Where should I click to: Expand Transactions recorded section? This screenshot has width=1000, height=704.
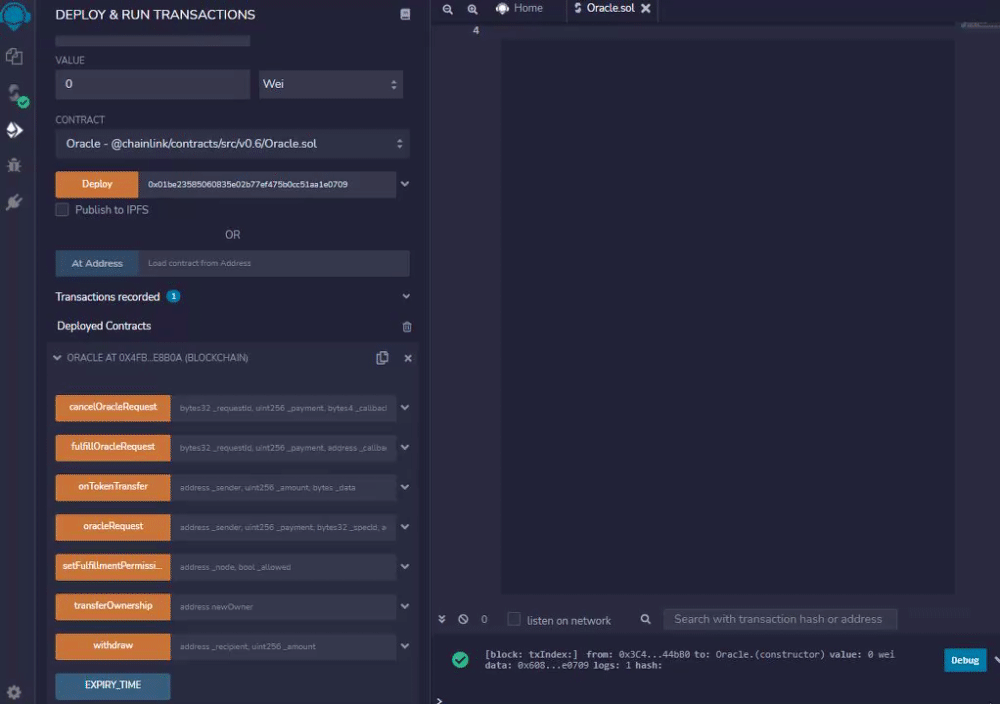point(406,297)
